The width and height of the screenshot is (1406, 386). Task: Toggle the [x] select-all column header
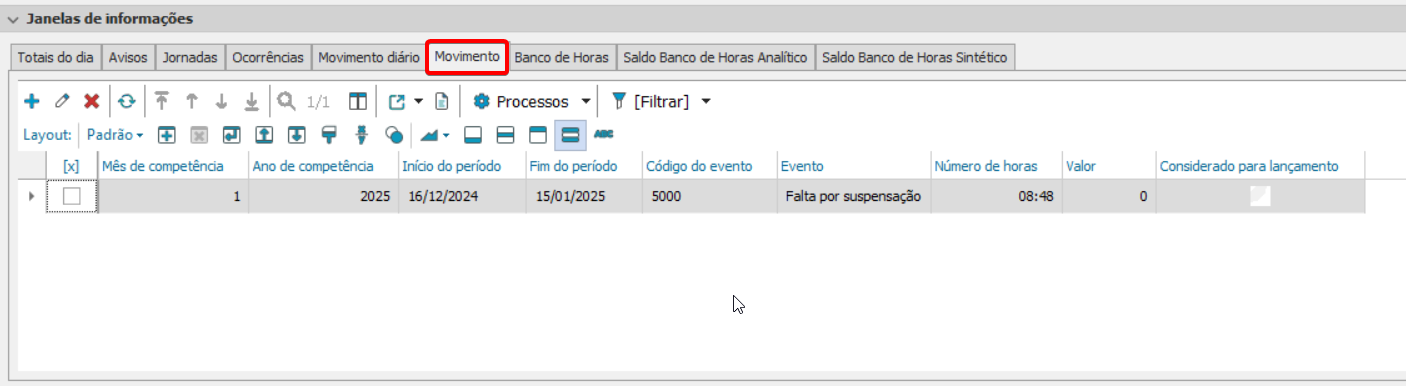(71, 166)
